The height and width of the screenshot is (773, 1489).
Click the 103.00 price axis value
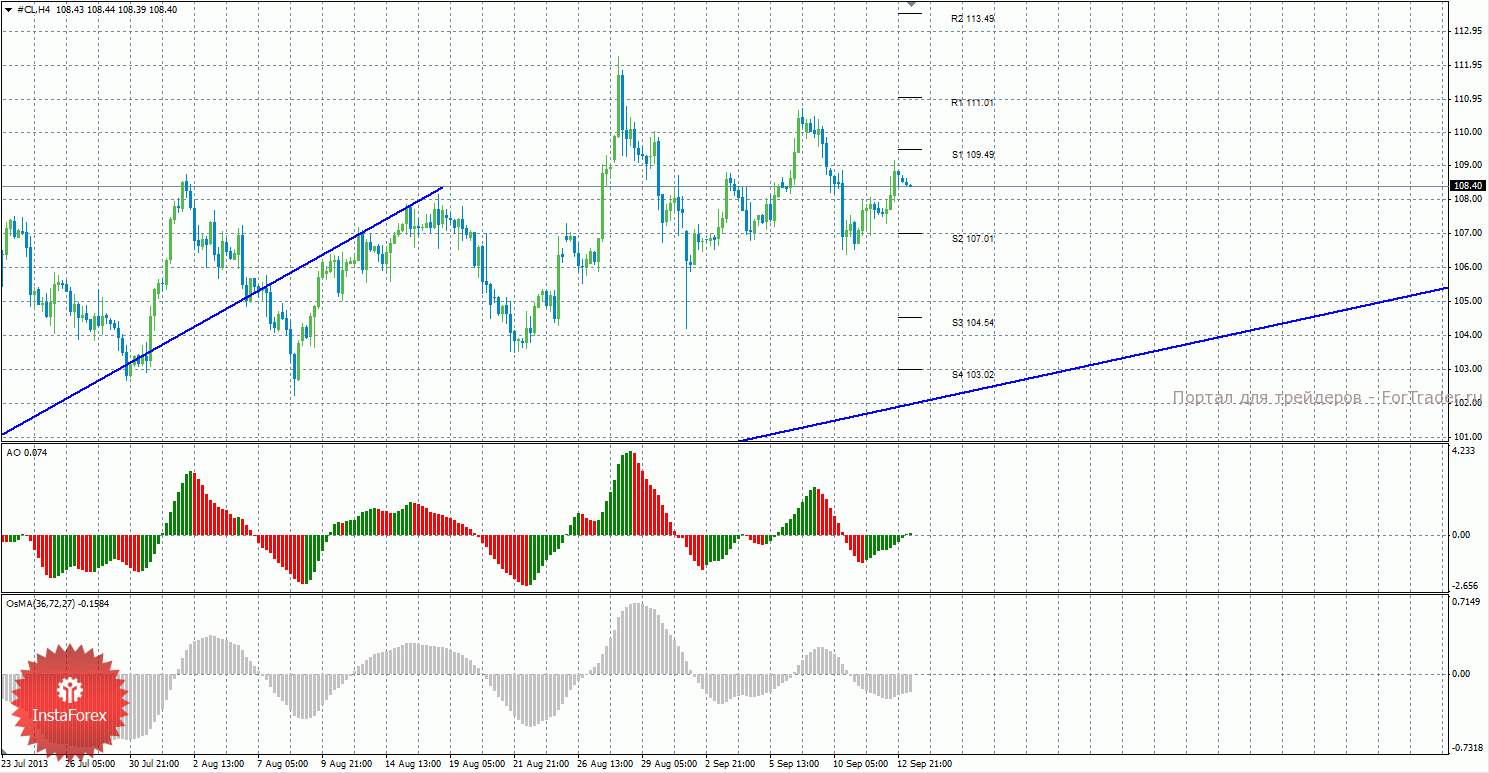(x=1468, y=369)
